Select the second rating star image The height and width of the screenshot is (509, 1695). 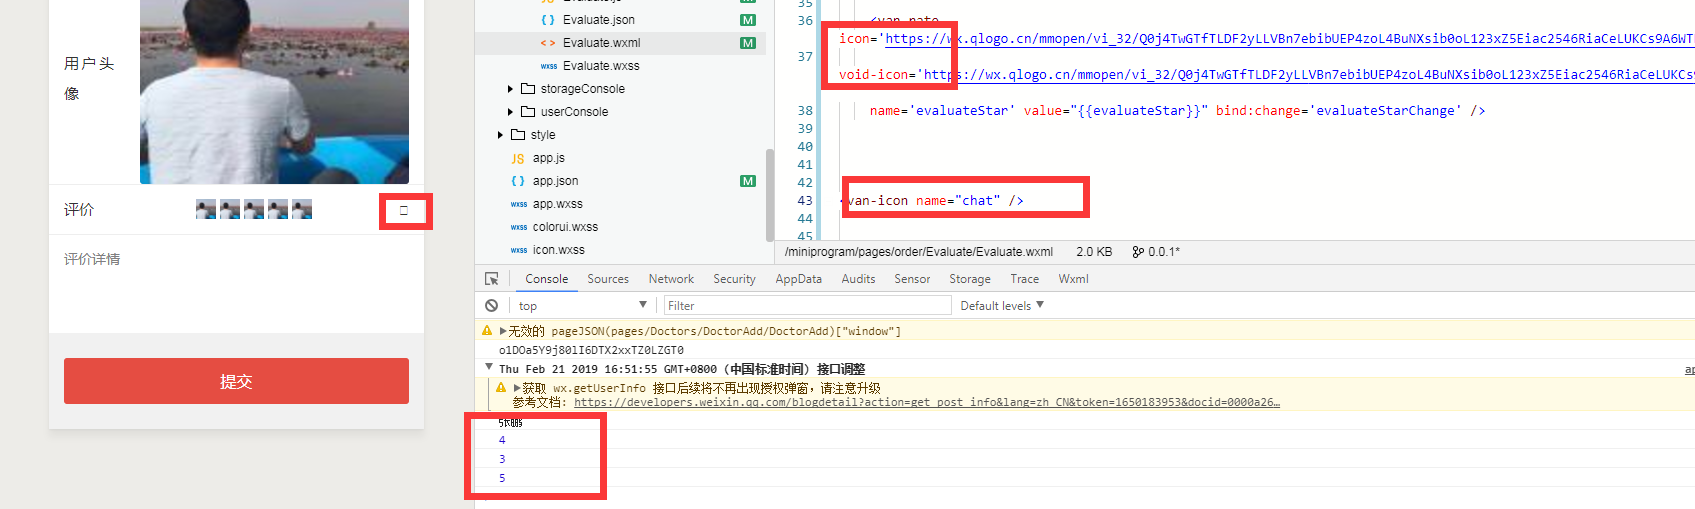[x=230, y=209]
